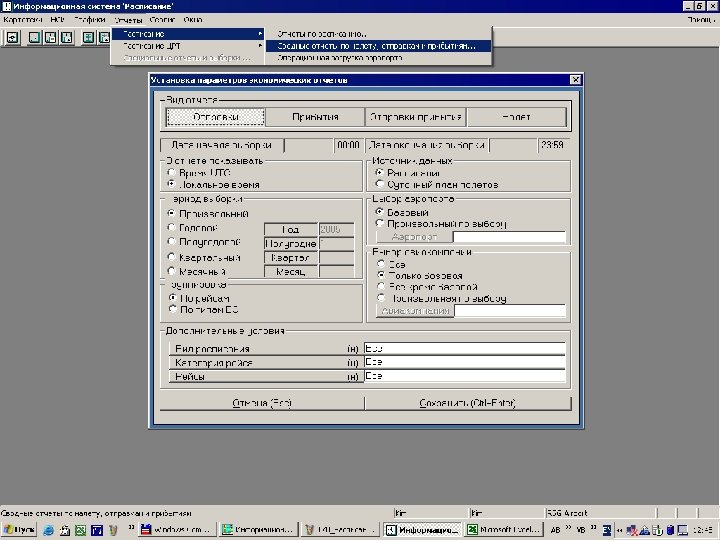
Task: Open the 'Графики' menu
Action: [90, 20]
